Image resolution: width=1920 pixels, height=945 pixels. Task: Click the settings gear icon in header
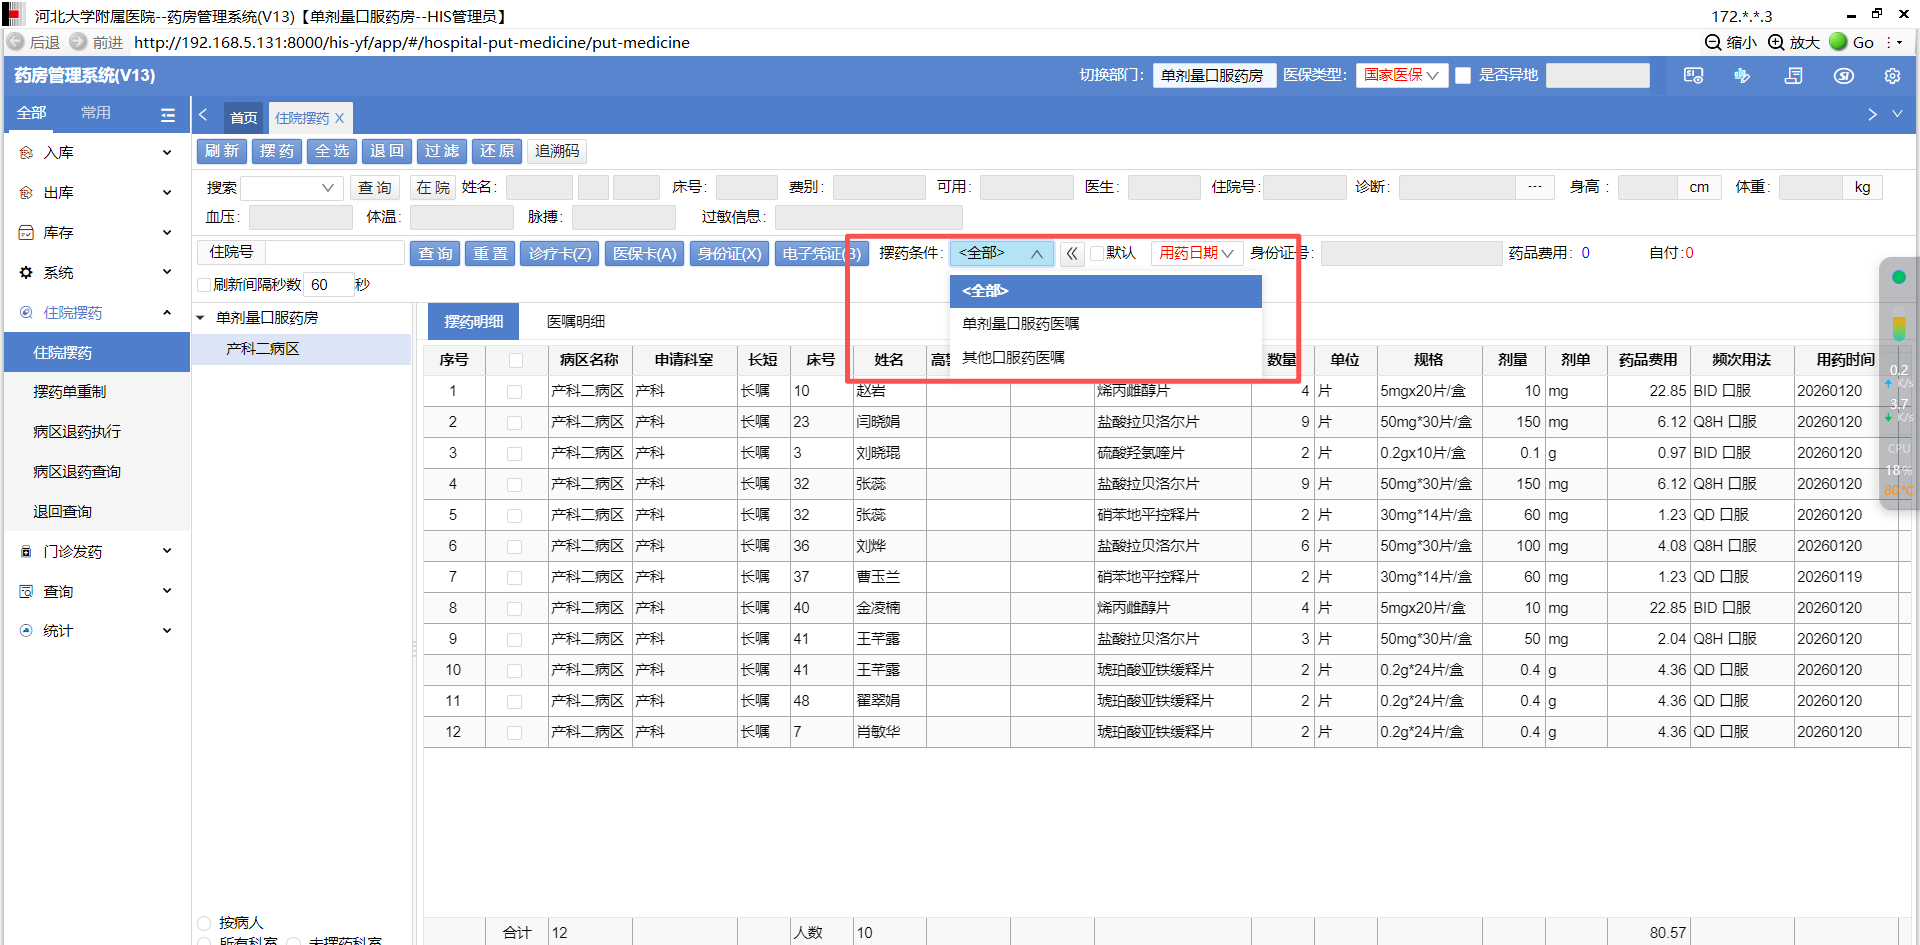click(x=1892, y=76)
